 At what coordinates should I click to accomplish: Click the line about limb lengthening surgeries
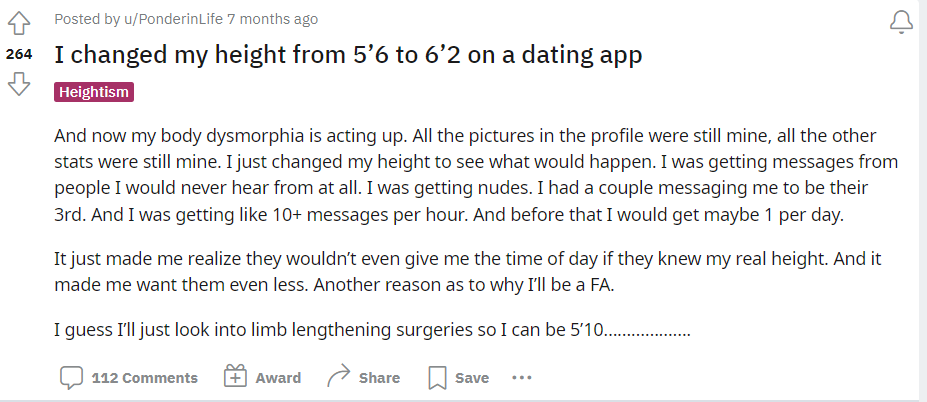372,329
